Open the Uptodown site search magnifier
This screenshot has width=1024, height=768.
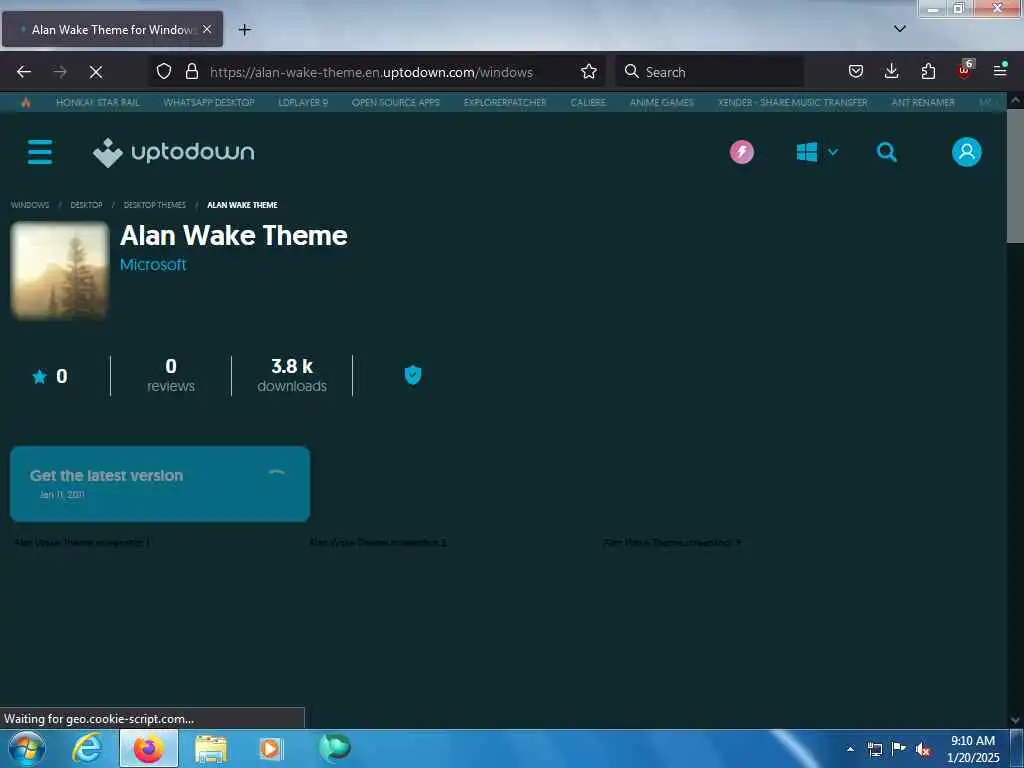886,152
